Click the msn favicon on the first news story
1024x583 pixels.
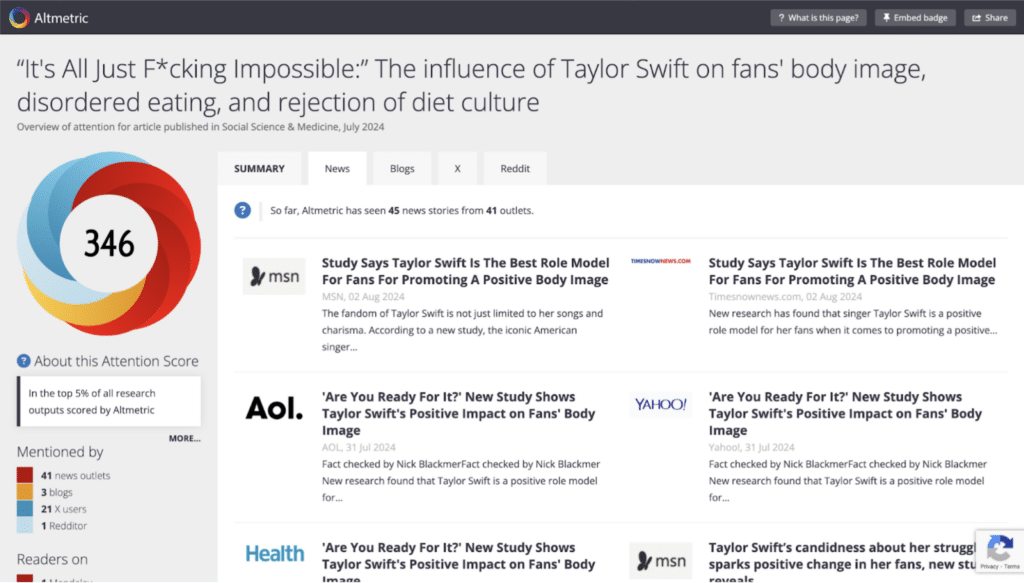[x=274, y=277]
